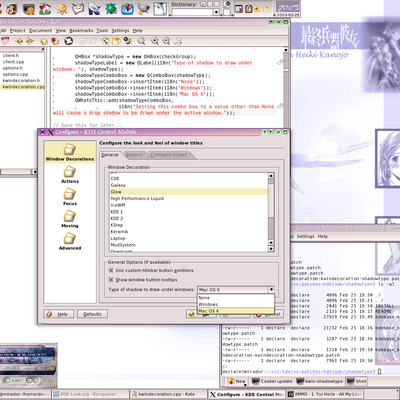Select the Moving module icon
The width and height of the screenshot is (400, 400).
pyautogui.click(x=70, y=219)
